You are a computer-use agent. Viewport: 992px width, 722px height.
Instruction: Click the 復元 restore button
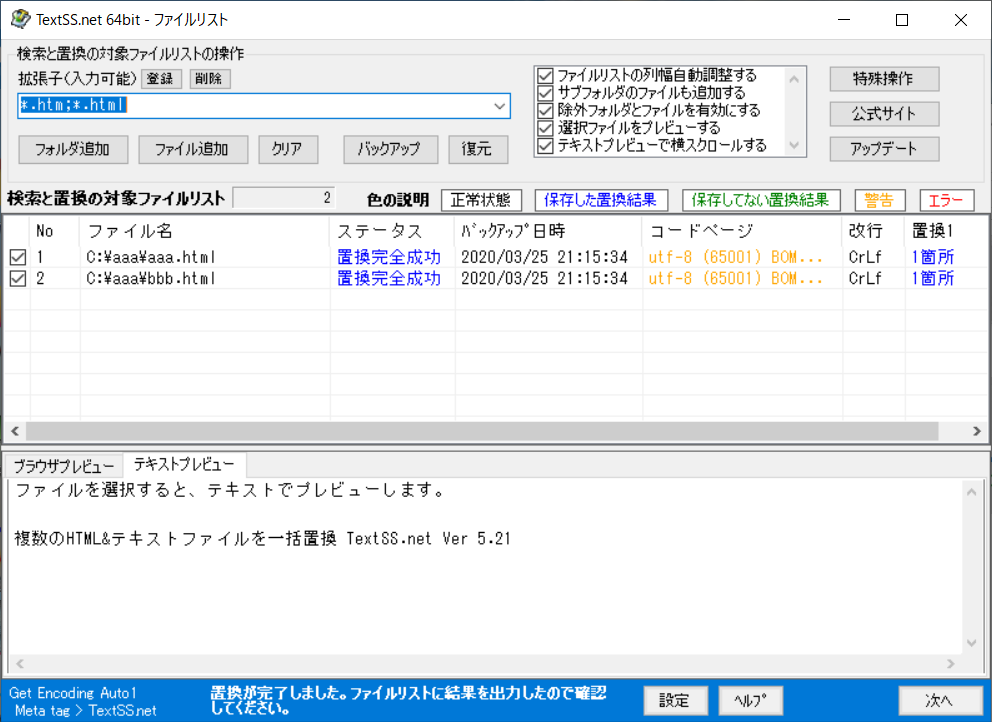click(x=477, y=149)
